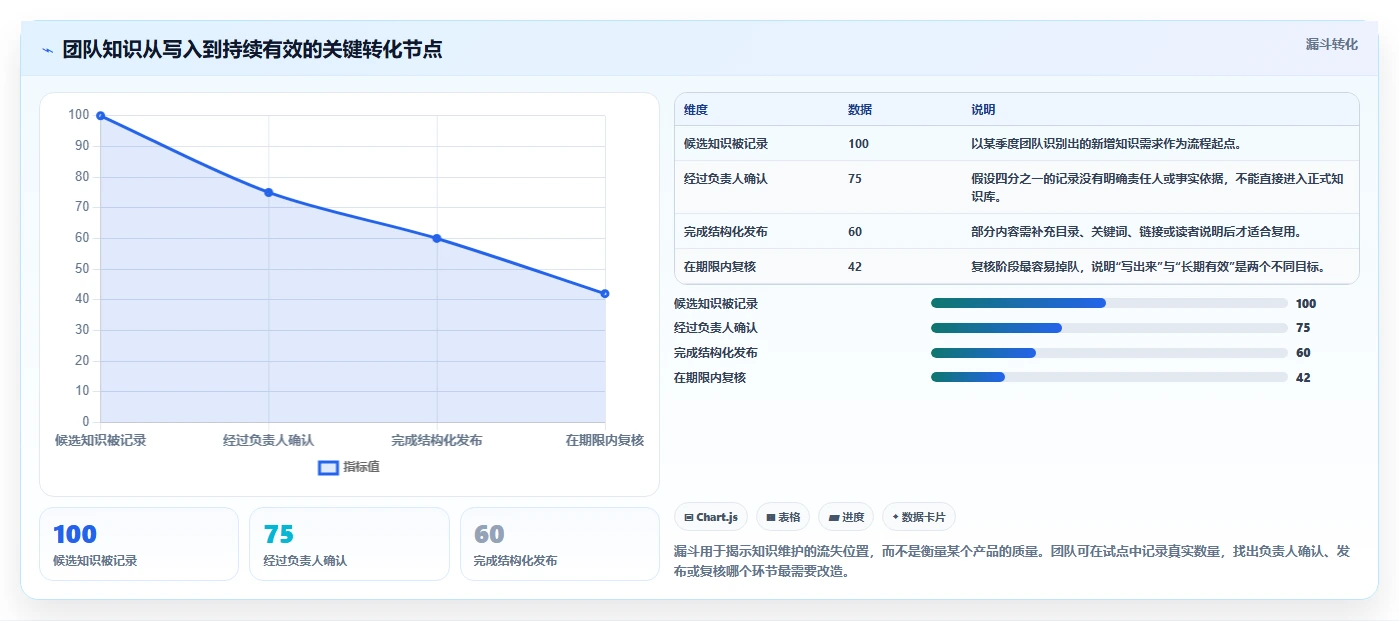This screenshot has width=1399, height=621.
Task: Toggle the 指标值 legend label
Action: click(361, 467)
